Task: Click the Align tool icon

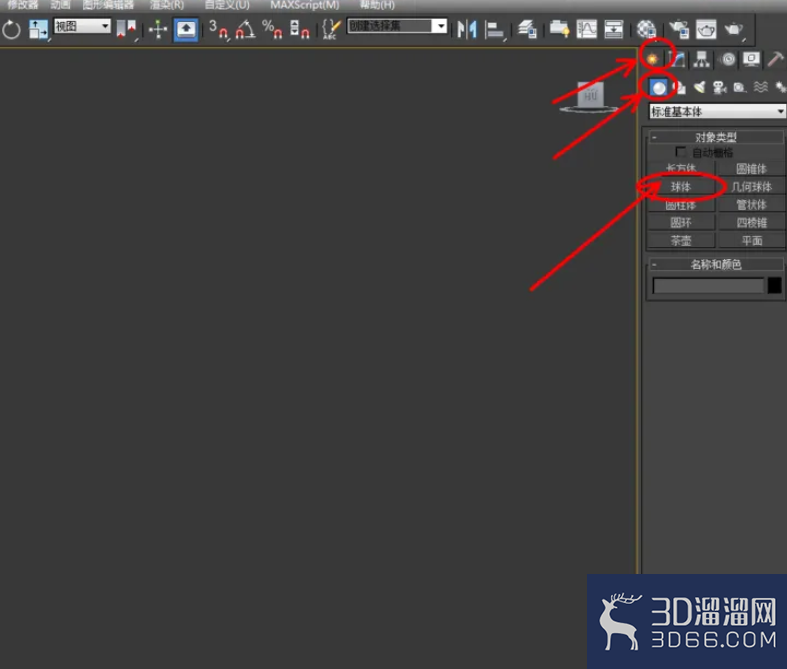Action: click(494, 30)
